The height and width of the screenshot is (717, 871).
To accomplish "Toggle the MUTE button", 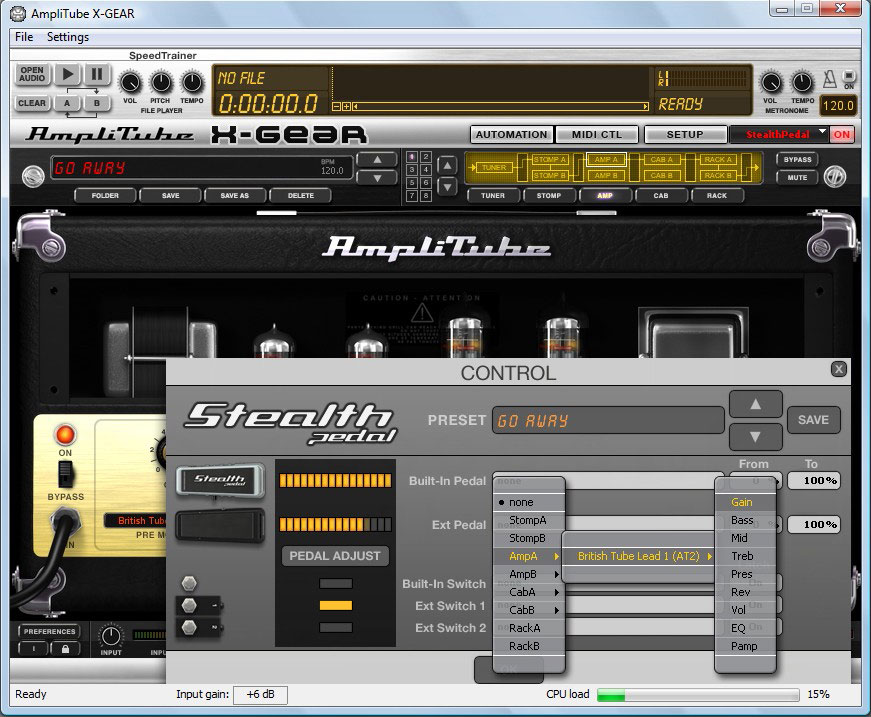I will (797, 177).
